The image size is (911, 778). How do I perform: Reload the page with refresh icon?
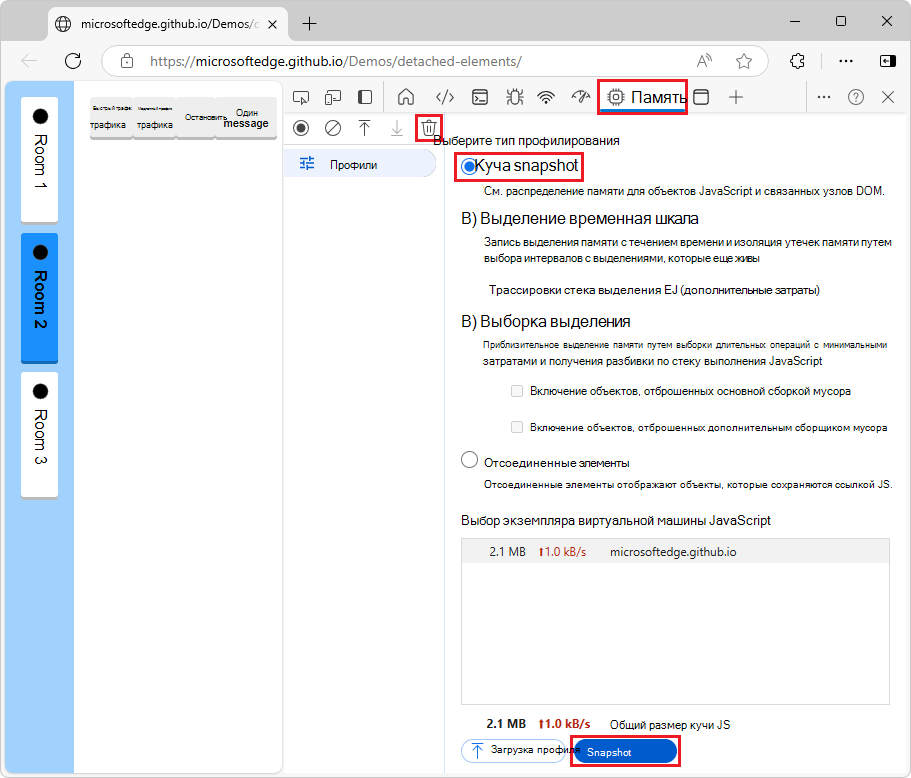73,61
